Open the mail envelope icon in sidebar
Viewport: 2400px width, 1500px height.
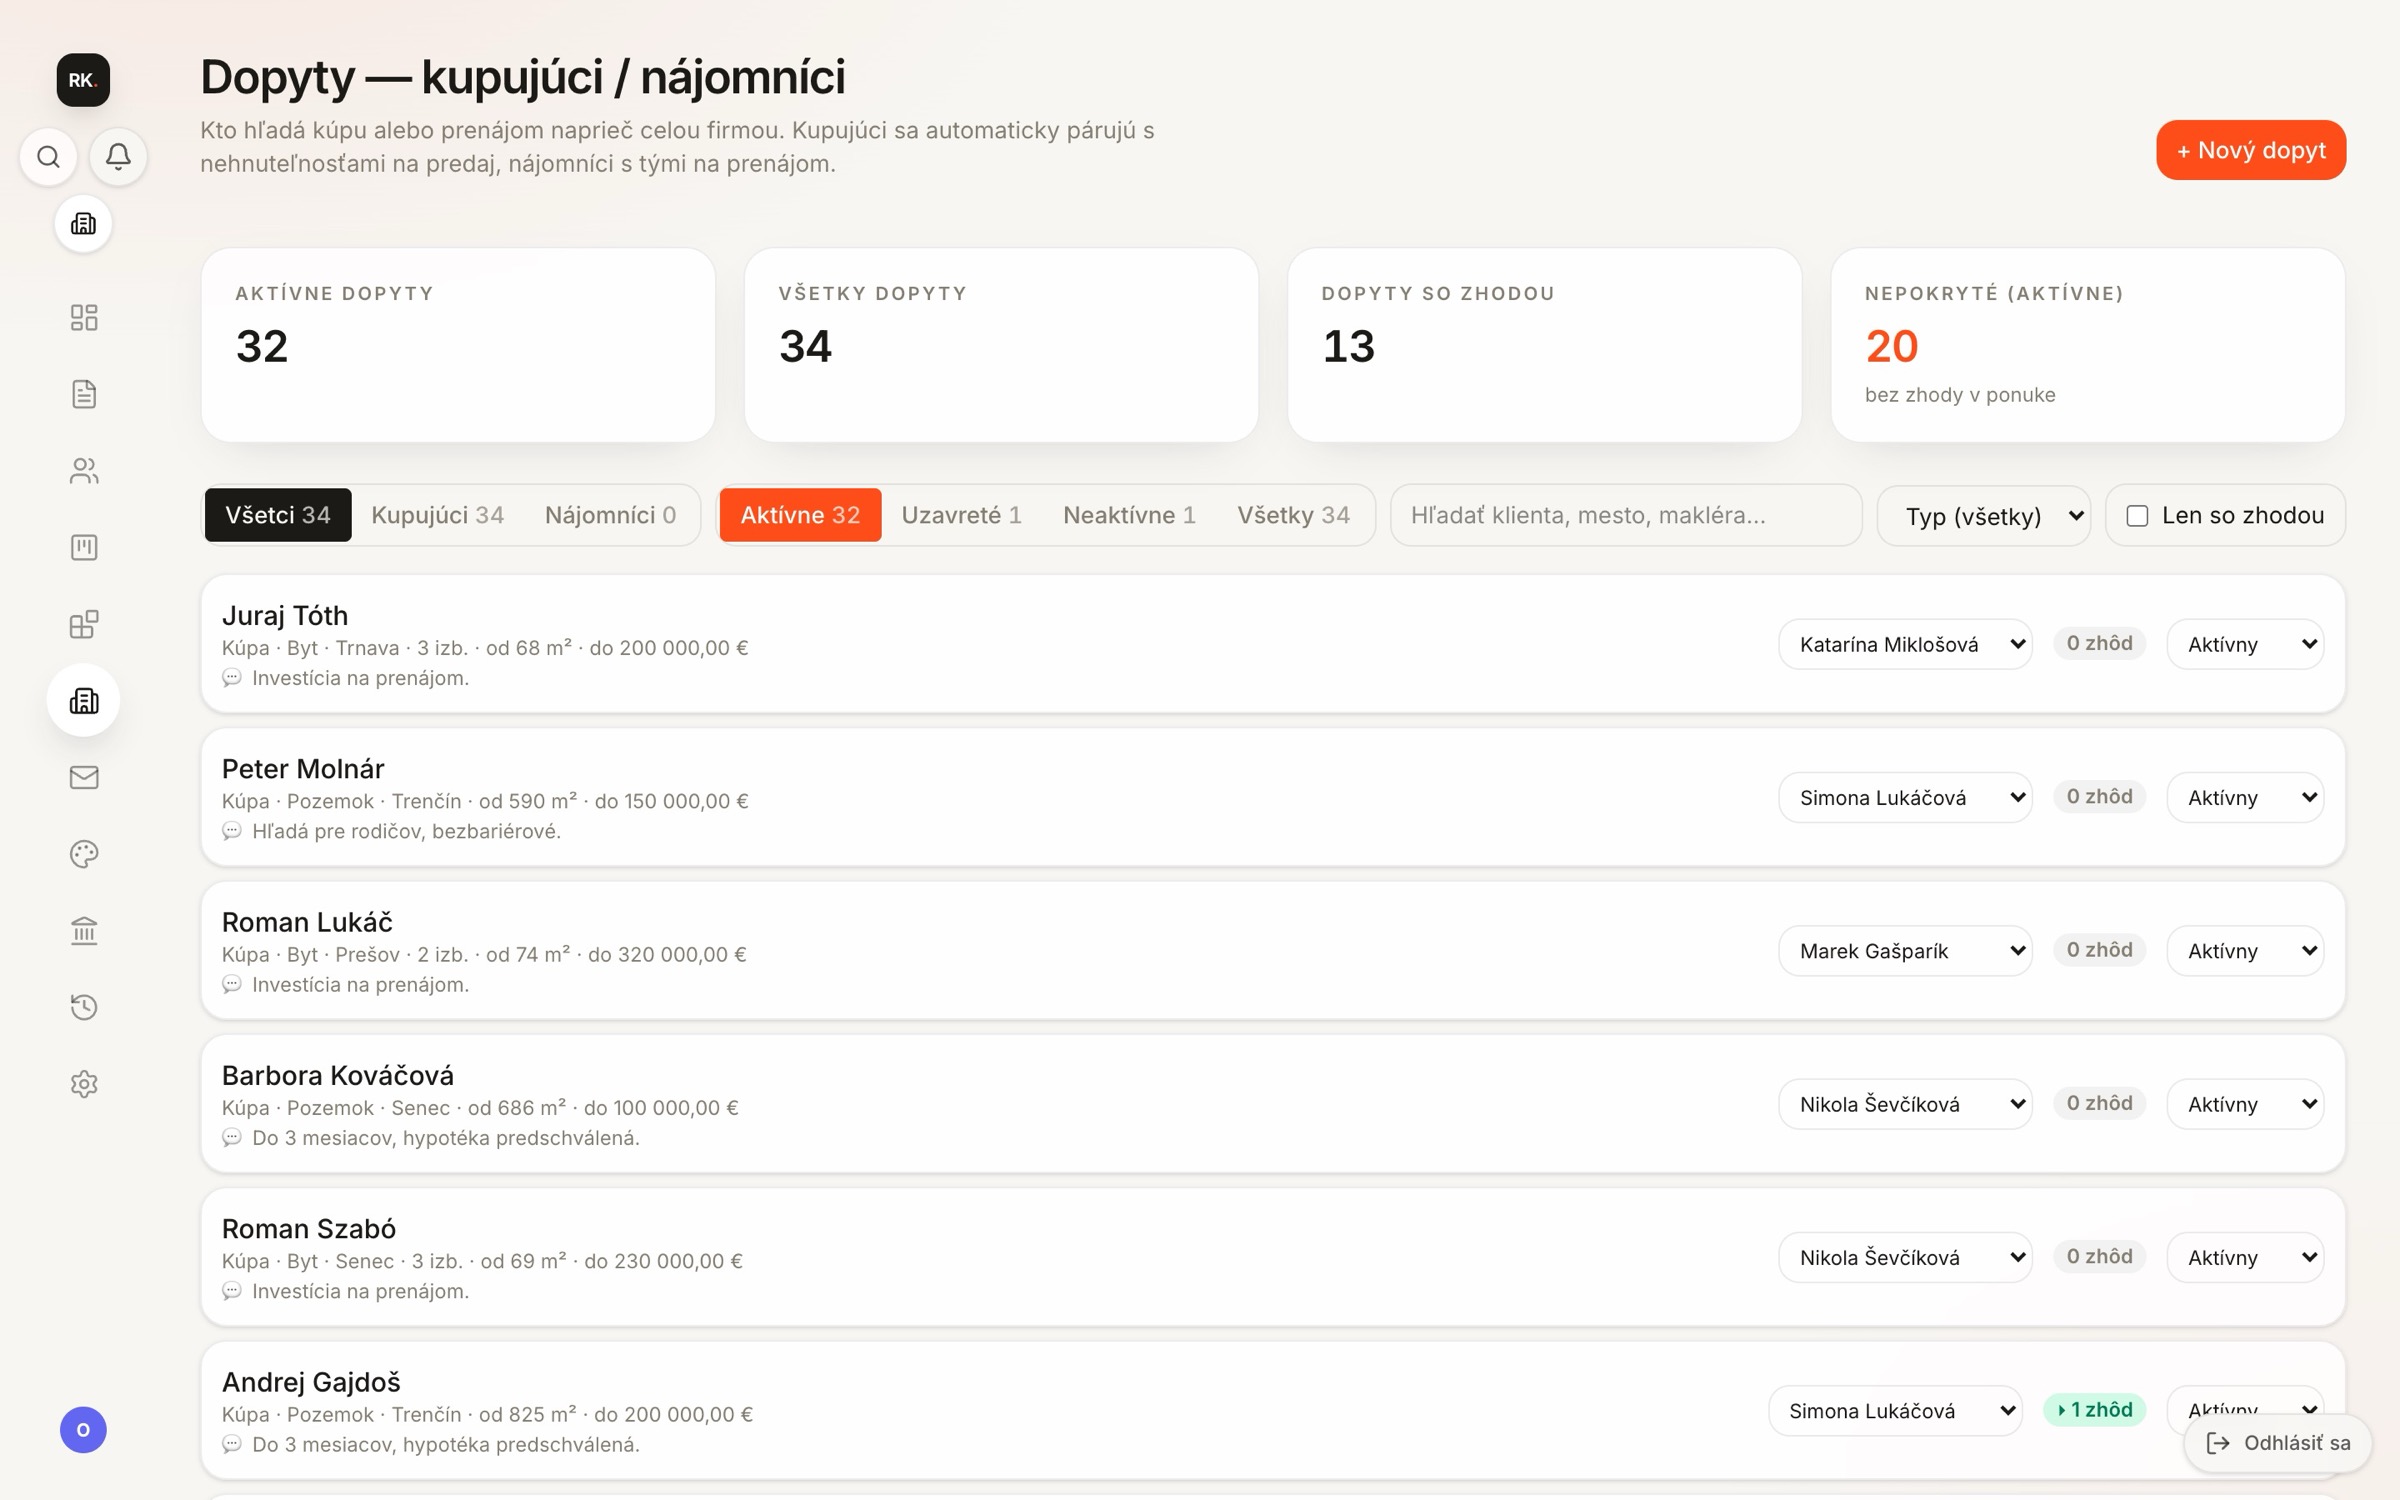coord(84,777)
